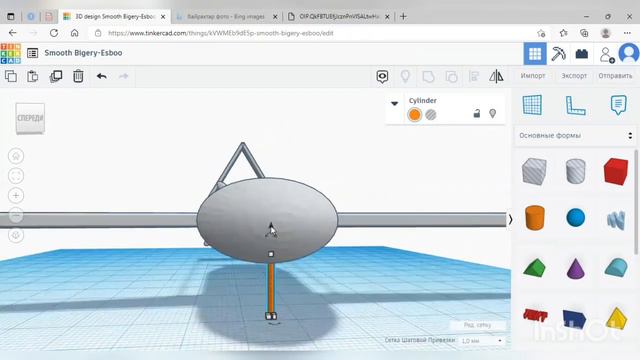This screenshot has width=640, height=360.
Task: Pick the striped Box hole shape
Action: [x=534, y=171]
